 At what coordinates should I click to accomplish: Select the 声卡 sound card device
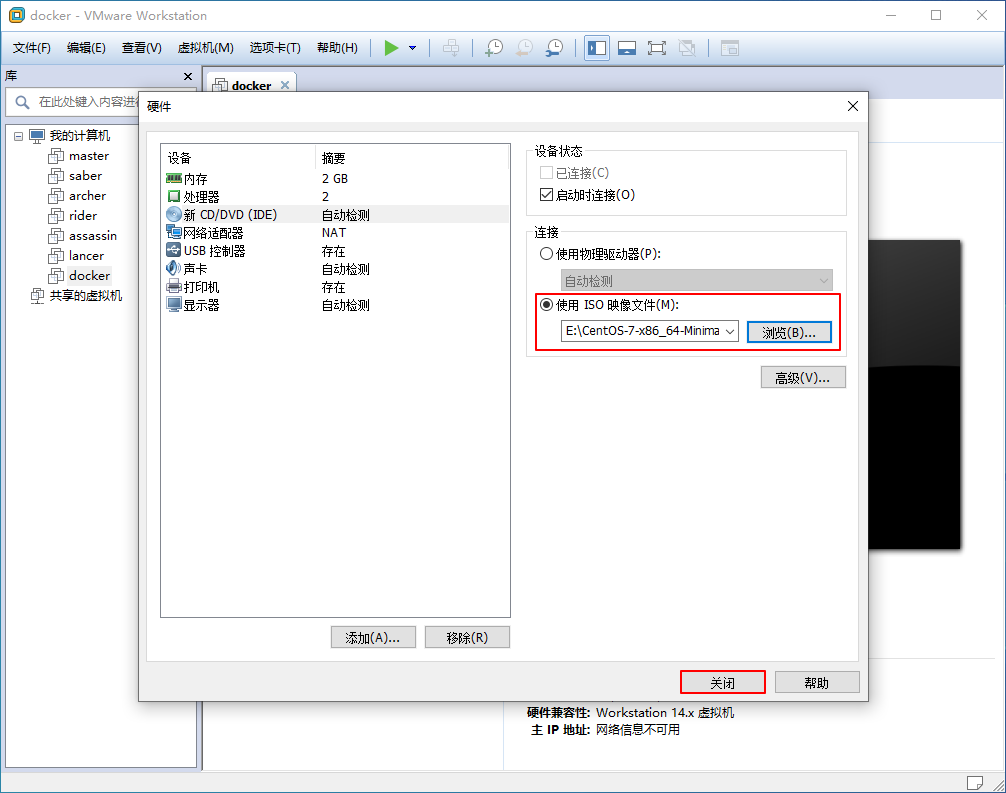[x=195, y=268]
